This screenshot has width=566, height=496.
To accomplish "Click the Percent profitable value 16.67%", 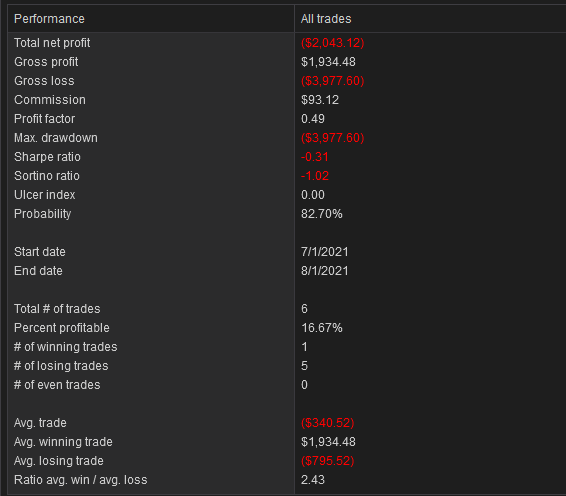I will coord(322,328).
